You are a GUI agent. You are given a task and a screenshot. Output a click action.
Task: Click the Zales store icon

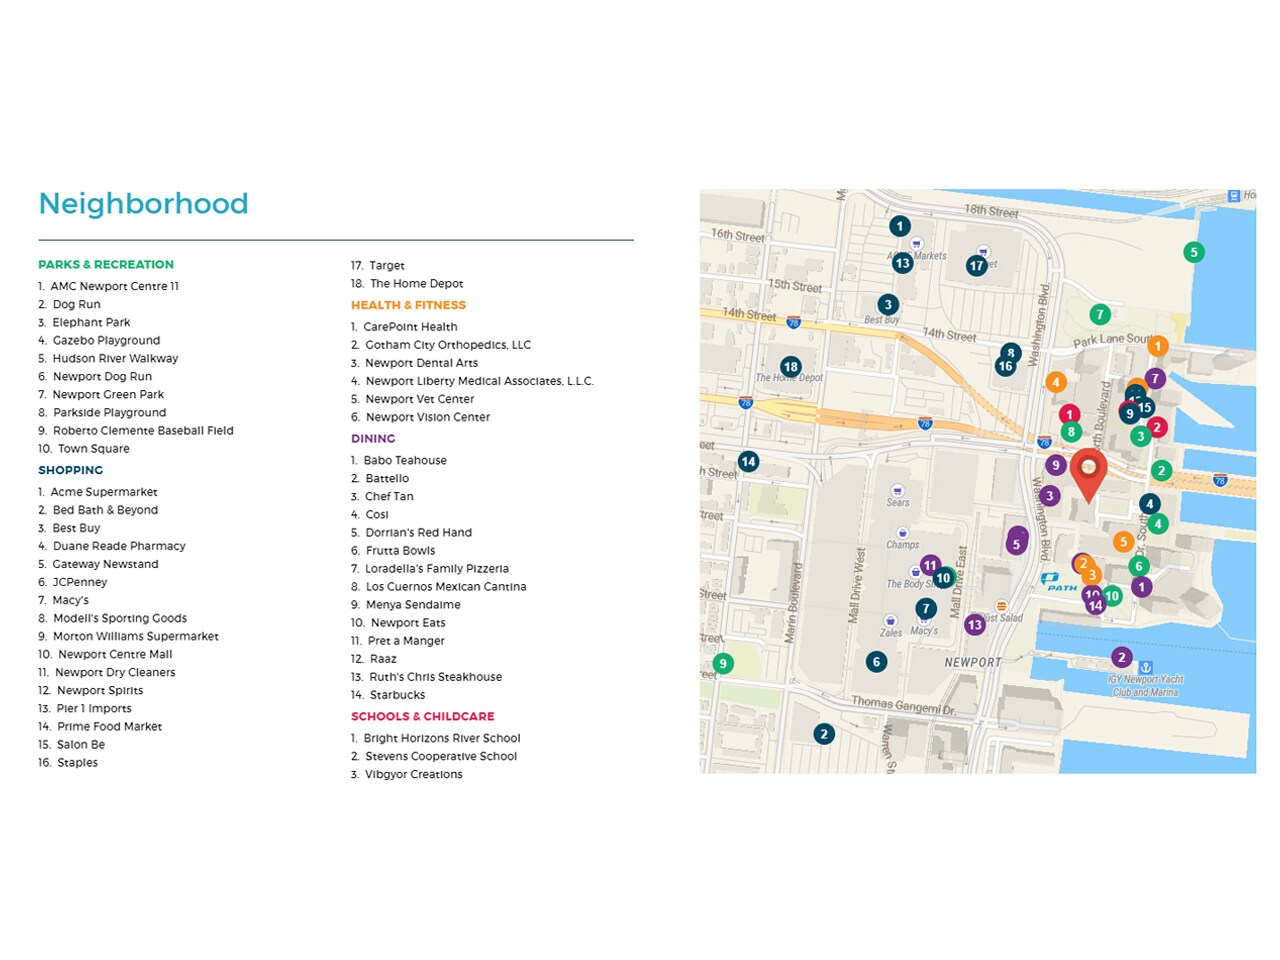(891, 621)
